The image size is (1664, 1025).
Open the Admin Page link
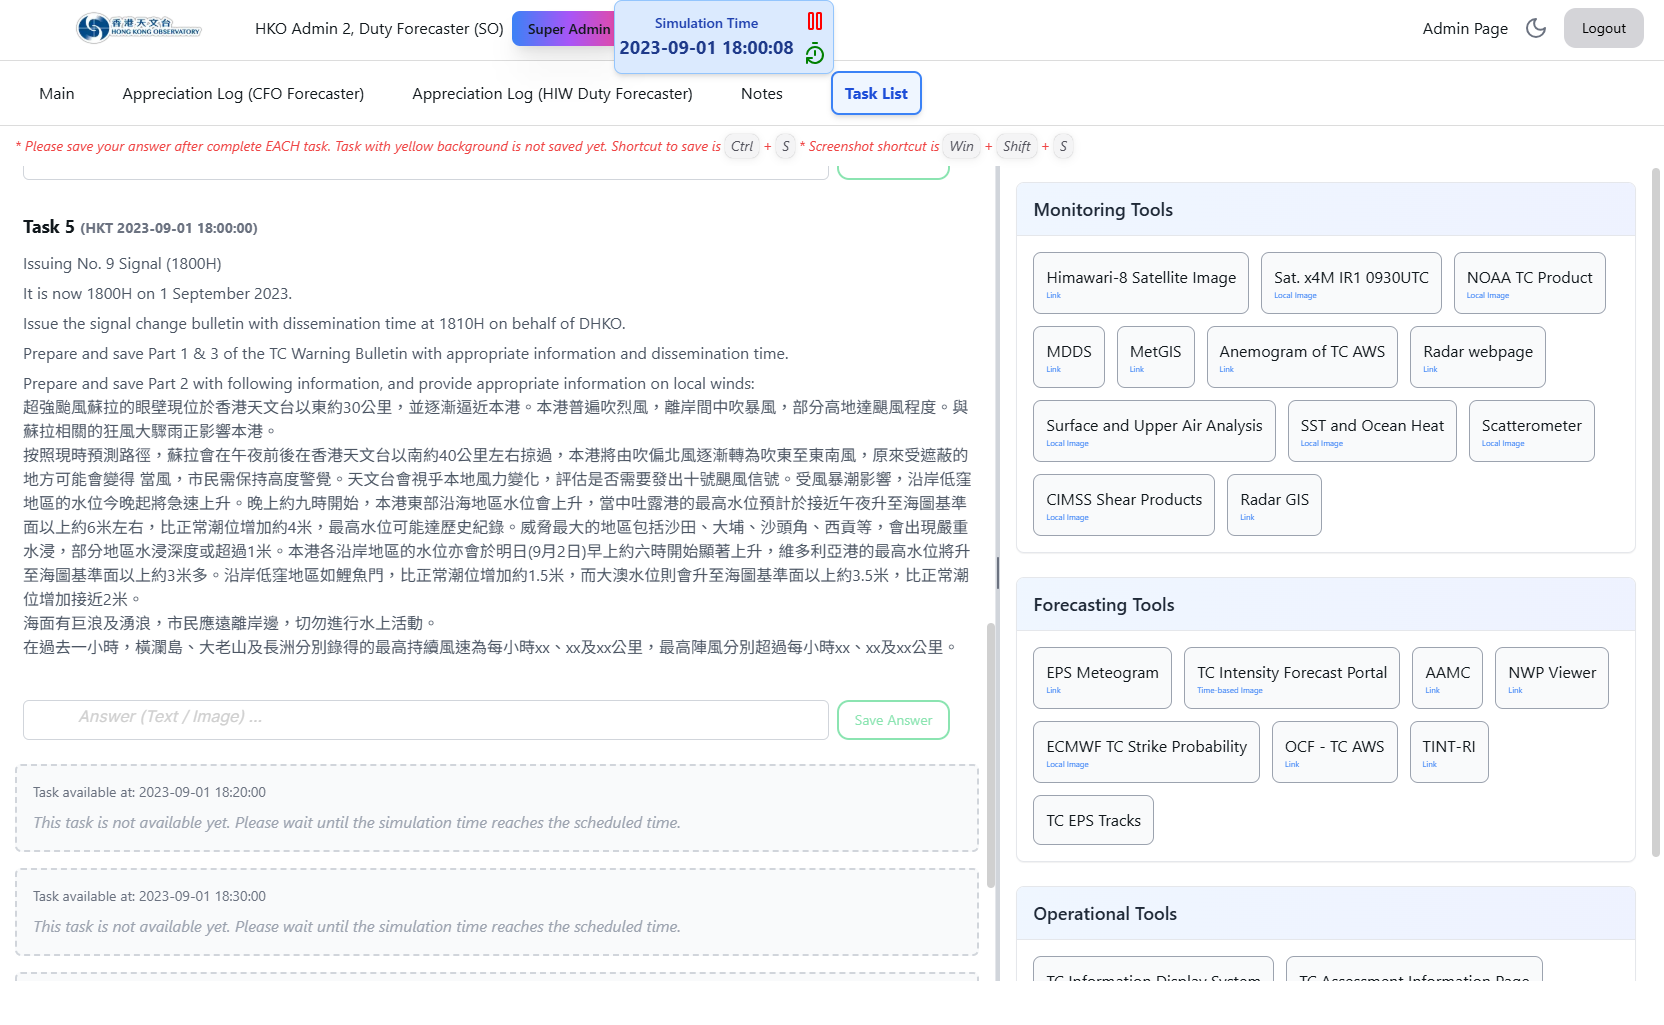[1464, 28]
